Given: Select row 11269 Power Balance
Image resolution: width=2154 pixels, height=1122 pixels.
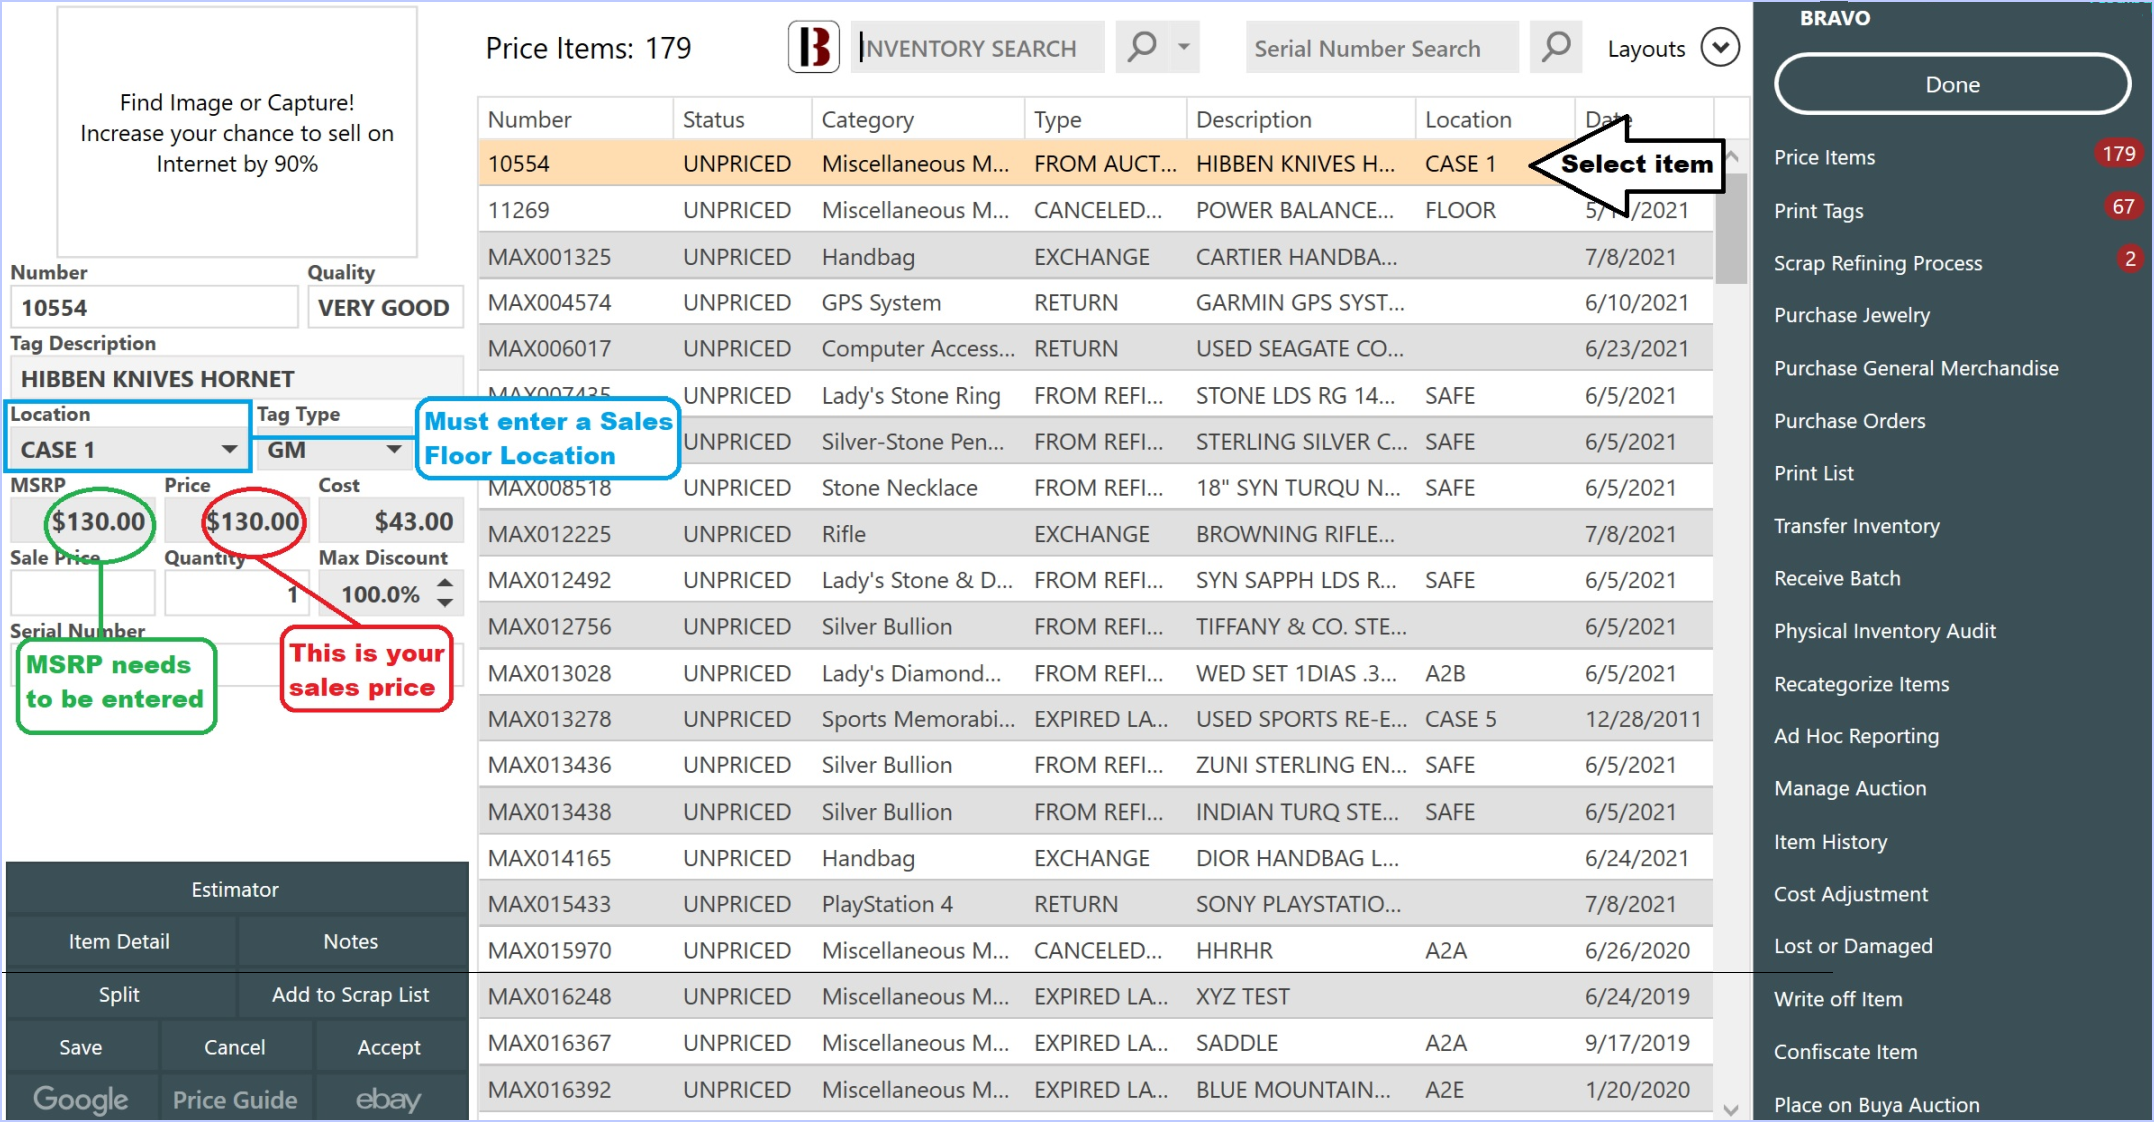Looking at the screenshot, I should tap(1095, 210).
